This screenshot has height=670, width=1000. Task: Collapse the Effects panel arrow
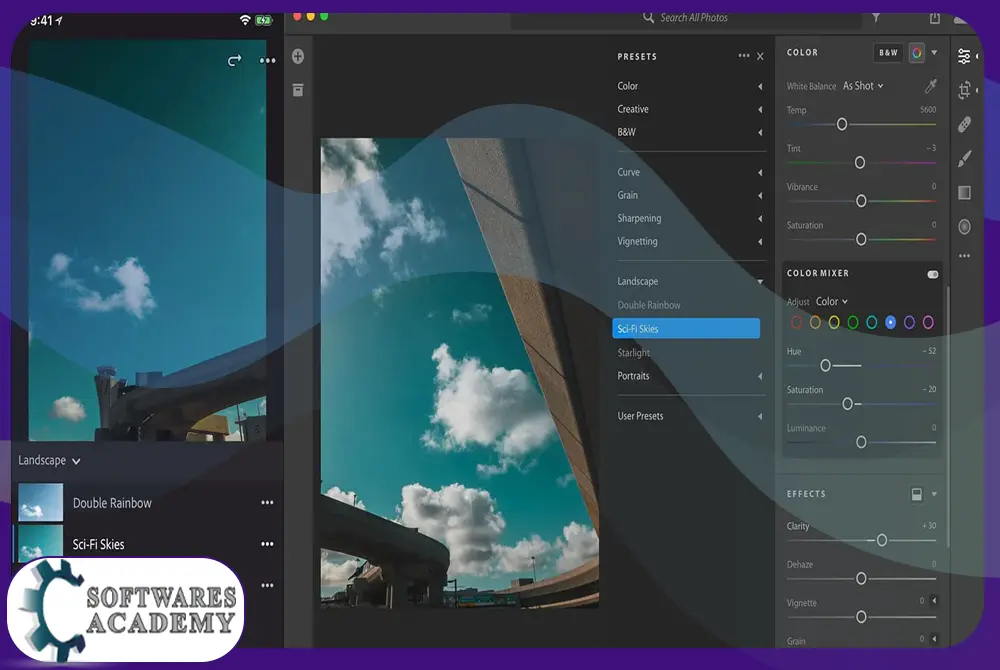point(934,494)
